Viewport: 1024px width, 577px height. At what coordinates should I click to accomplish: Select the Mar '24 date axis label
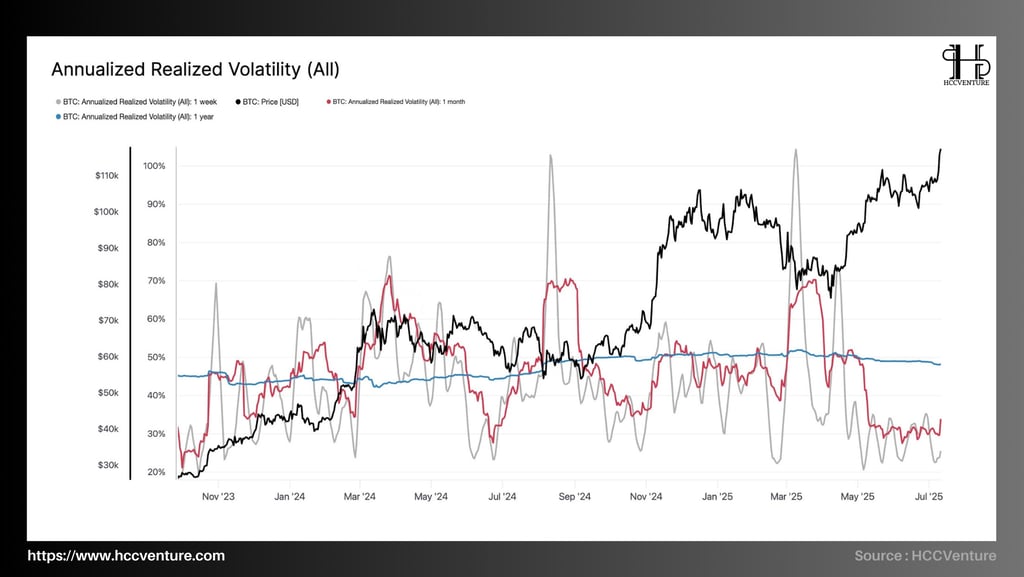pos(360,497)
